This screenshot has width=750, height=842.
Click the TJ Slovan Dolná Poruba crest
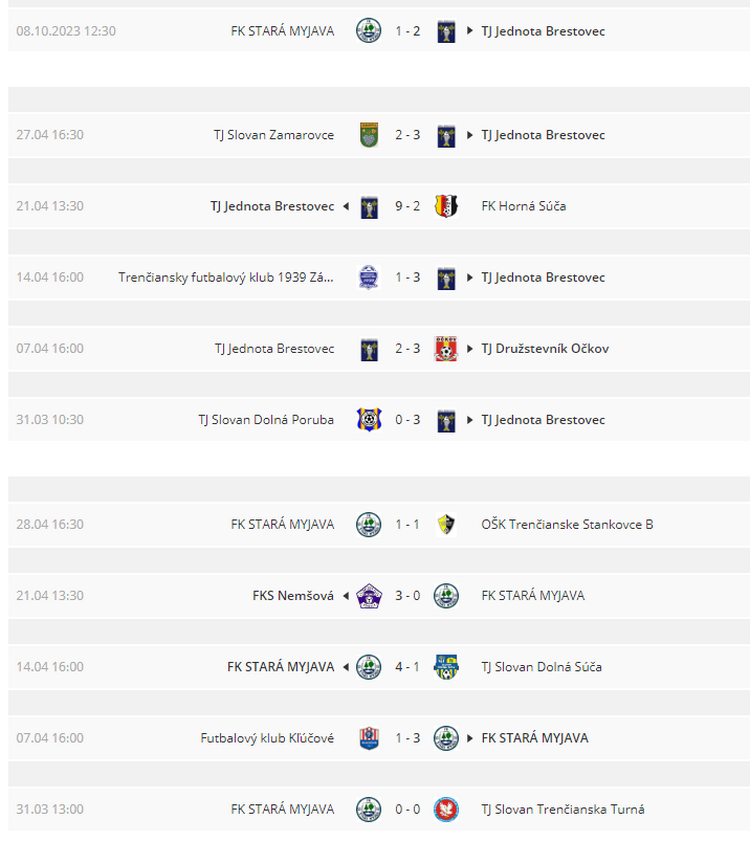click(x=369, y=420)
